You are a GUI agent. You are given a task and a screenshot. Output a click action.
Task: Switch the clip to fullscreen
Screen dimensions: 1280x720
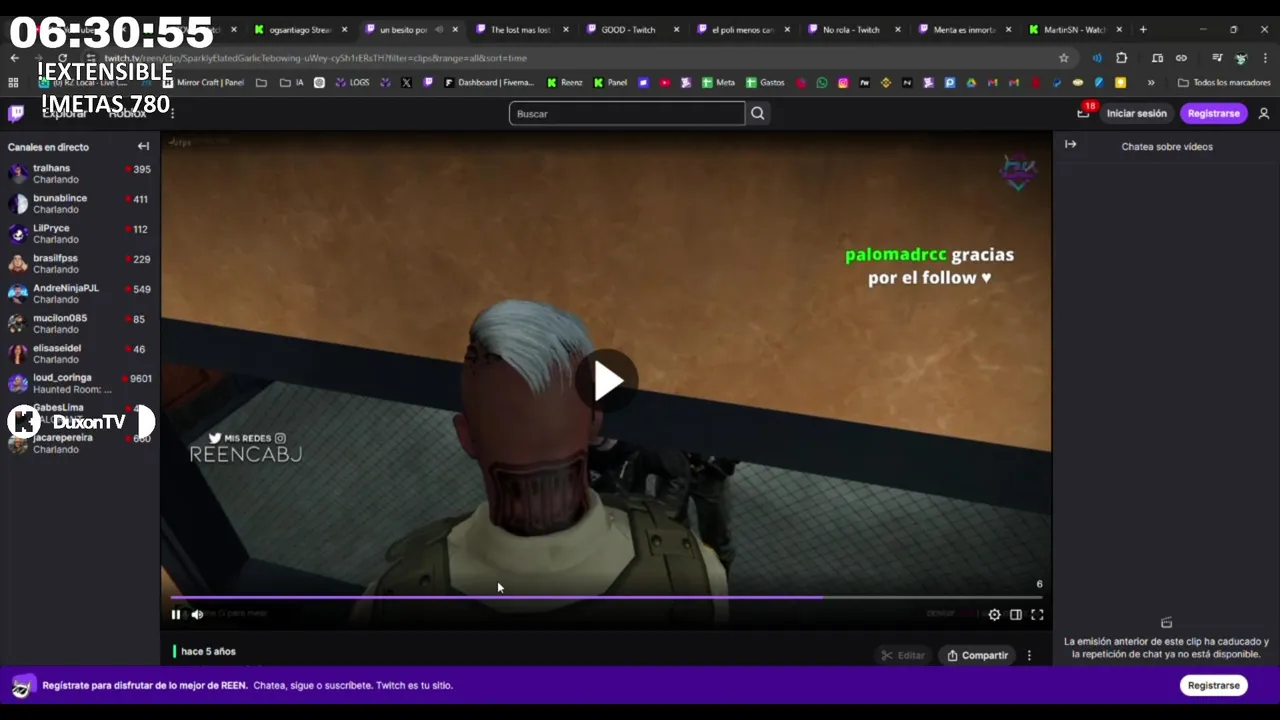pyautogui.click(x=1037, y=615)
